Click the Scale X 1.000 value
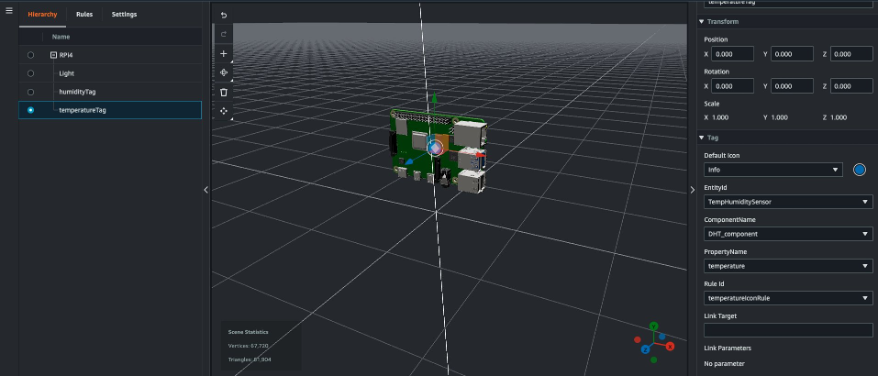The width and height of the screenshot is (879, 377). pyautogui.click(x=720, y=118)
